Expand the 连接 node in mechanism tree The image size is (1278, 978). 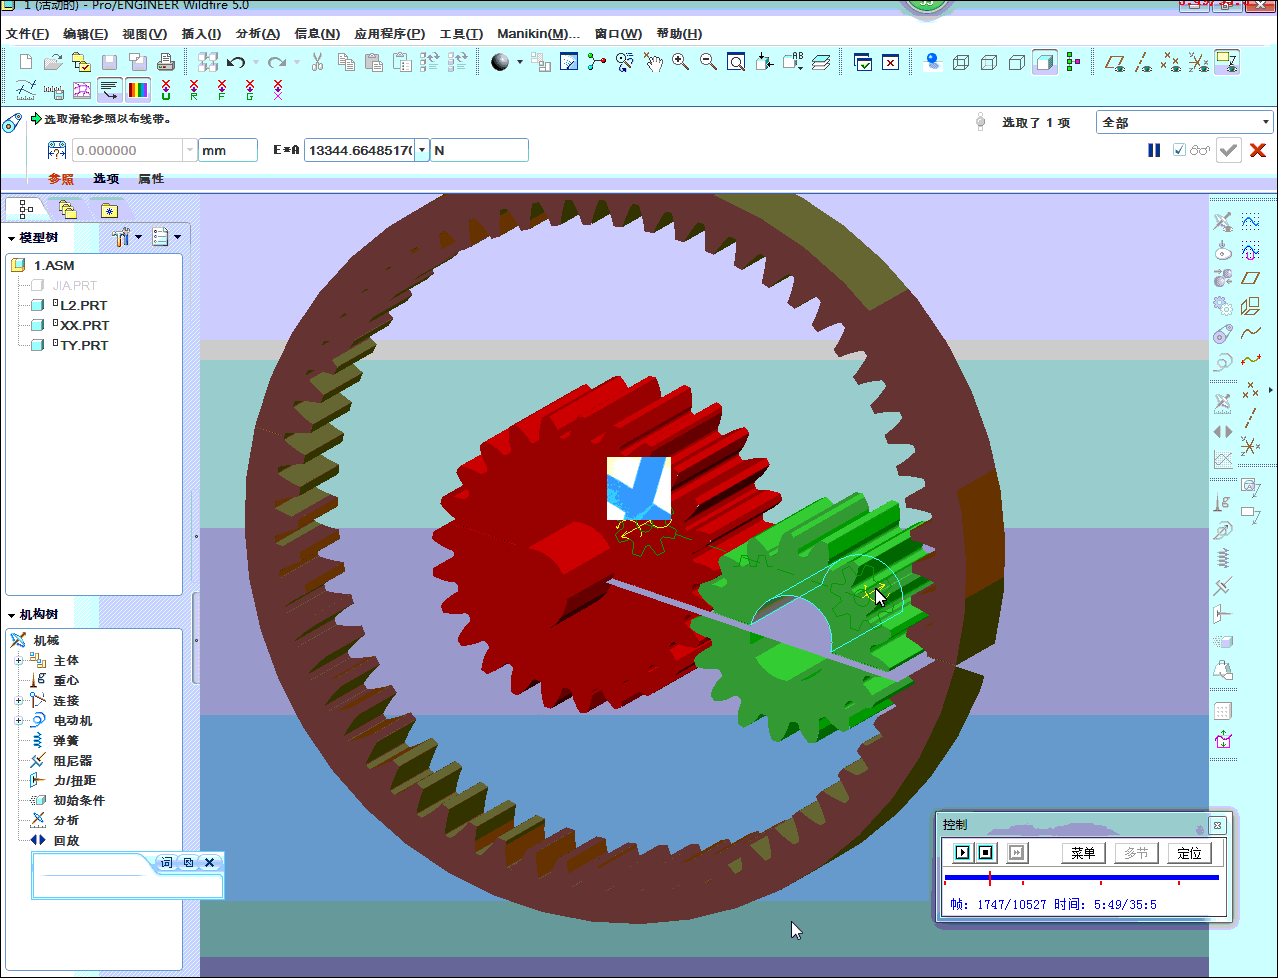pos(18,700)
